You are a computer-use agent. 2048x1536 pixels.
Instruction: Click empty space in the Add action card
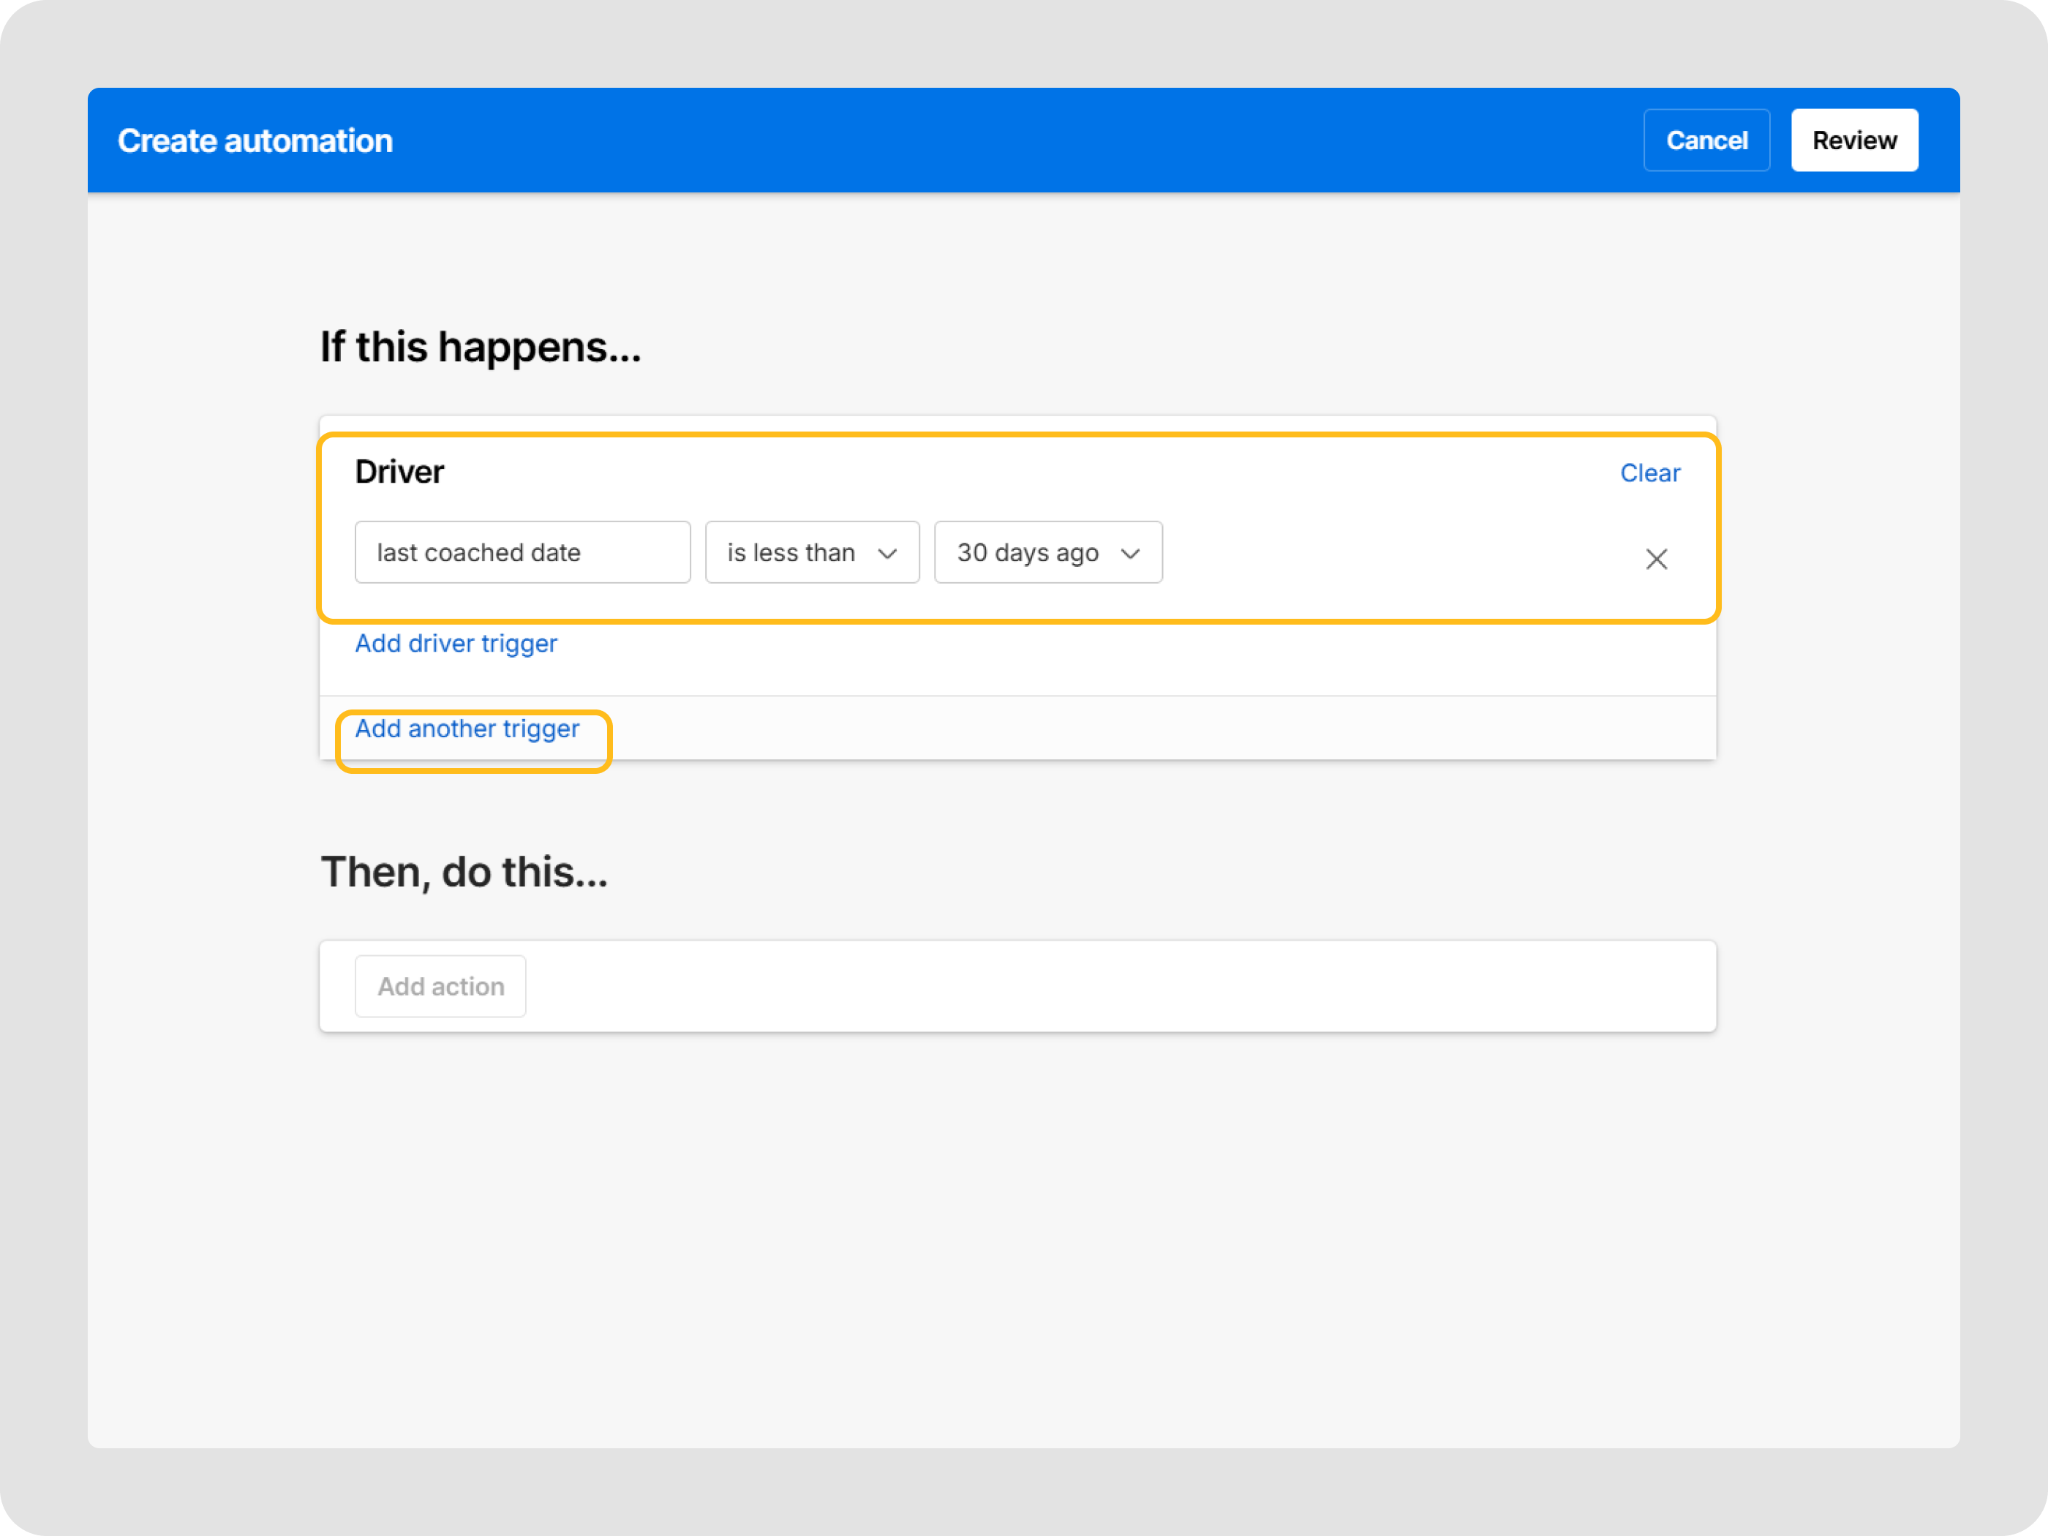pyautogui.click(x=1100, y=986)
